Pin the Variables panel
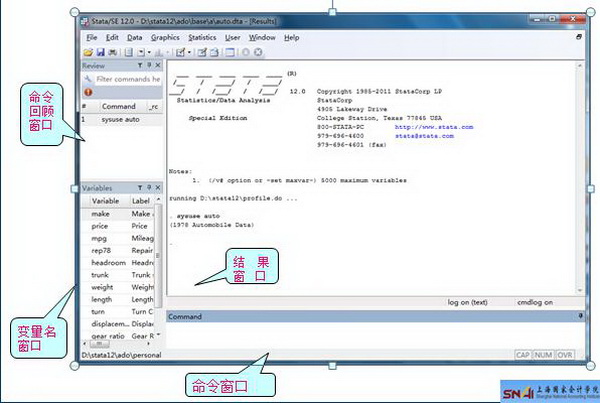This screenshot has width=600, height=403. (147, 188)
